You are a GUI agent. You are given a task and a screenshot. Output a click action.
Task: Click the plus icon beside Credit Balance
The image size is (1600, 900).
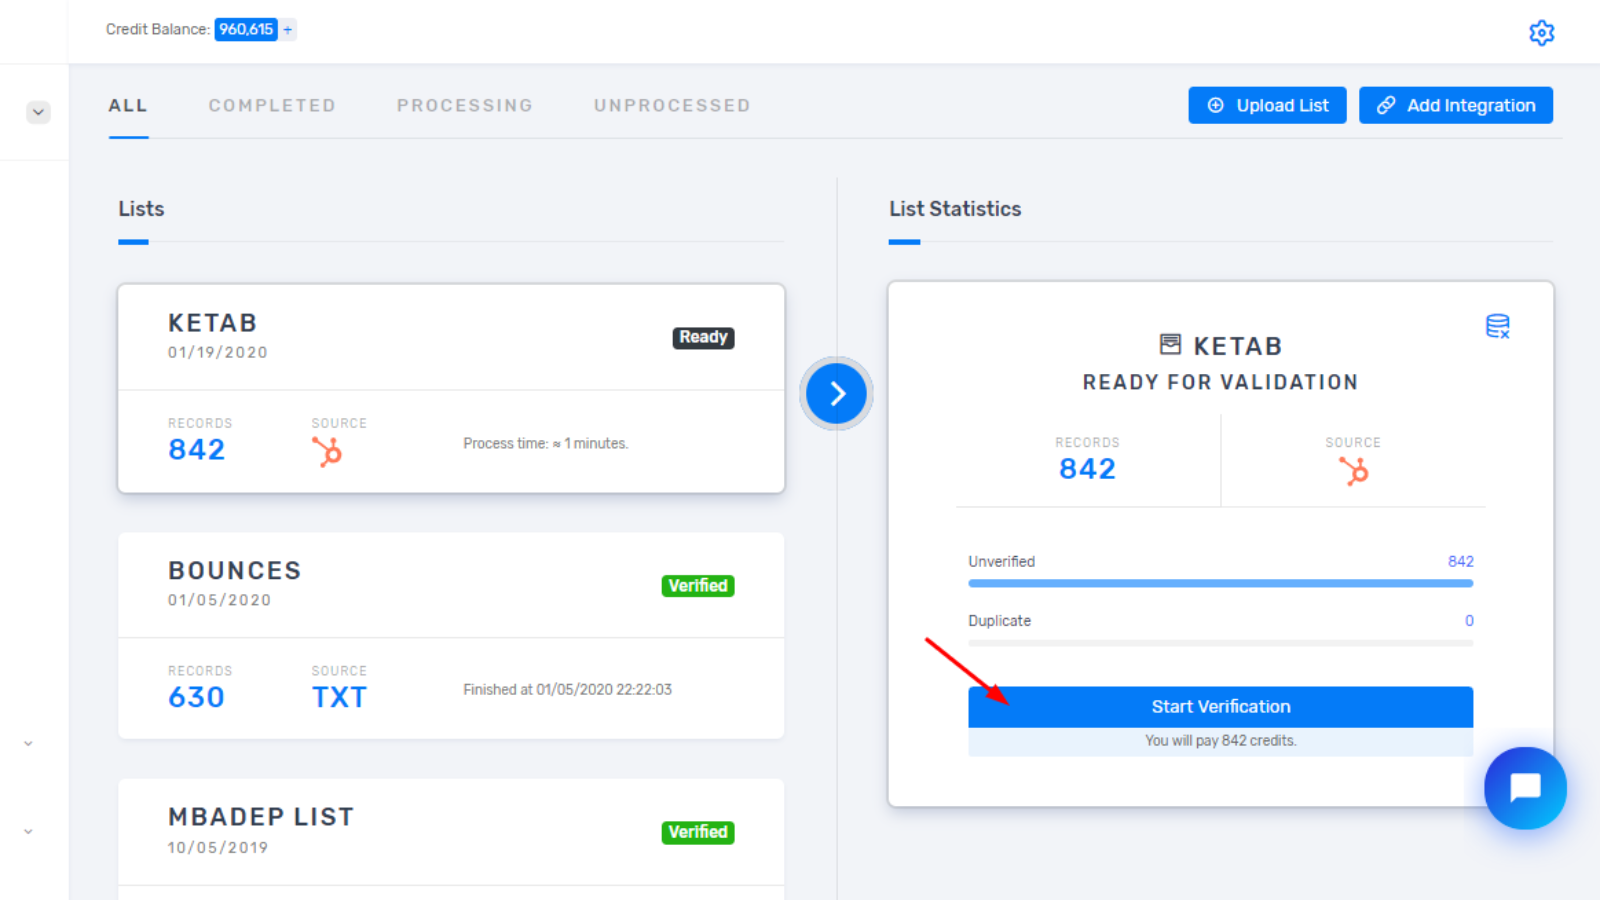tap(288, 29)
